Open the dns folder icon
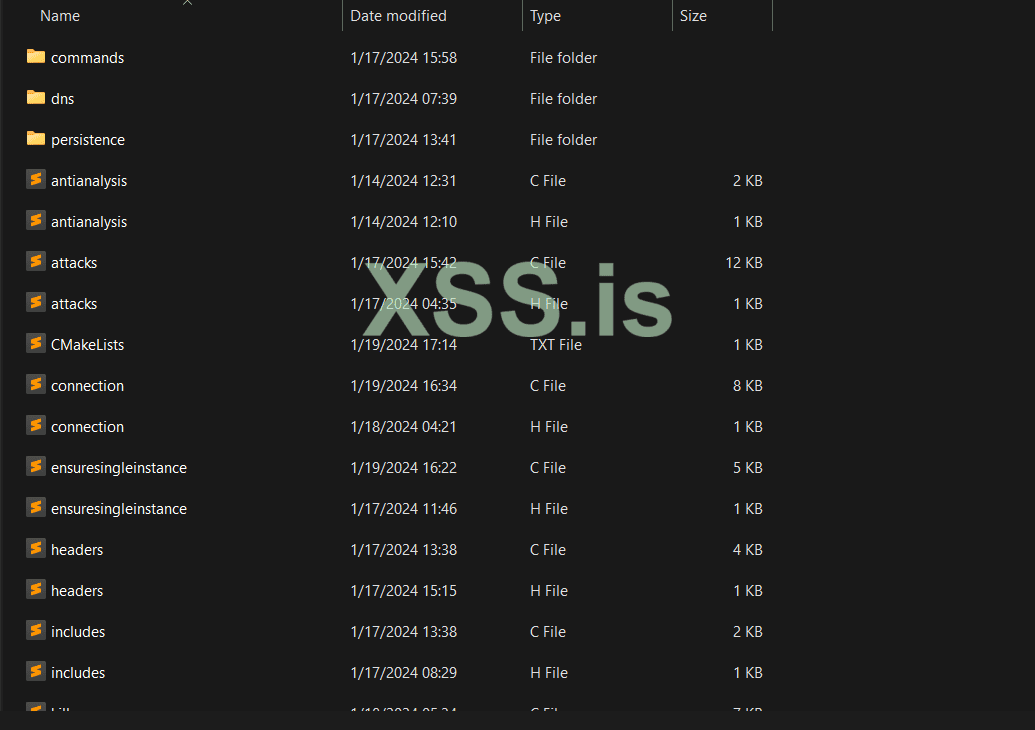The height and width of the screenshot is (730, 1035). (36, 98)
